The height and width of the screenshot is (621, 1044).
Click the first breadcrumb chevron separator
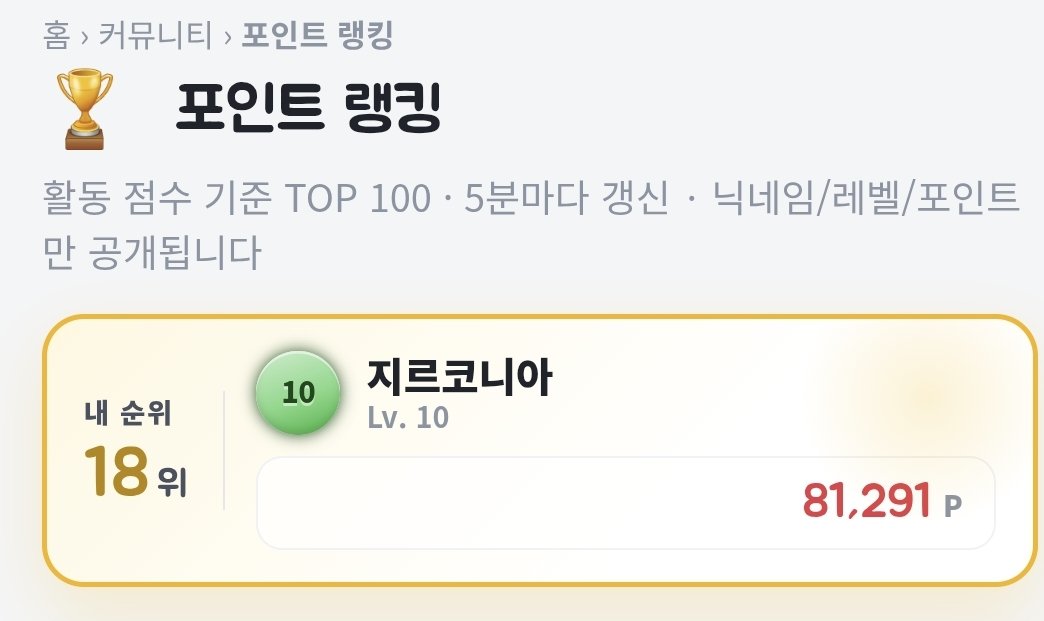tap(85, 37)
